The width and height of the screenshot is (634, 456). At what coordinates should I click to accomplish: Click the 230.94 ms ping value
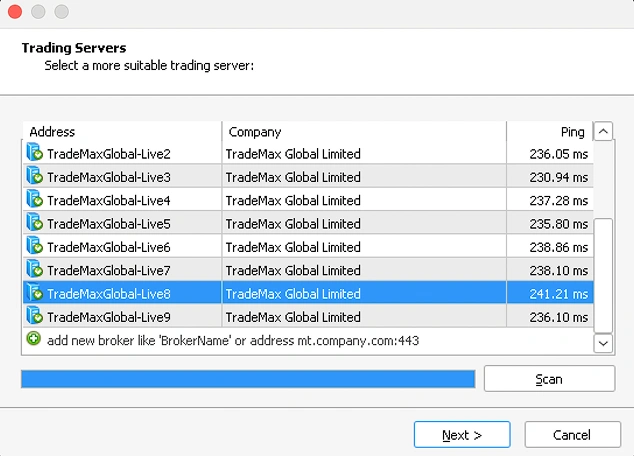click(x=558, y=177)
